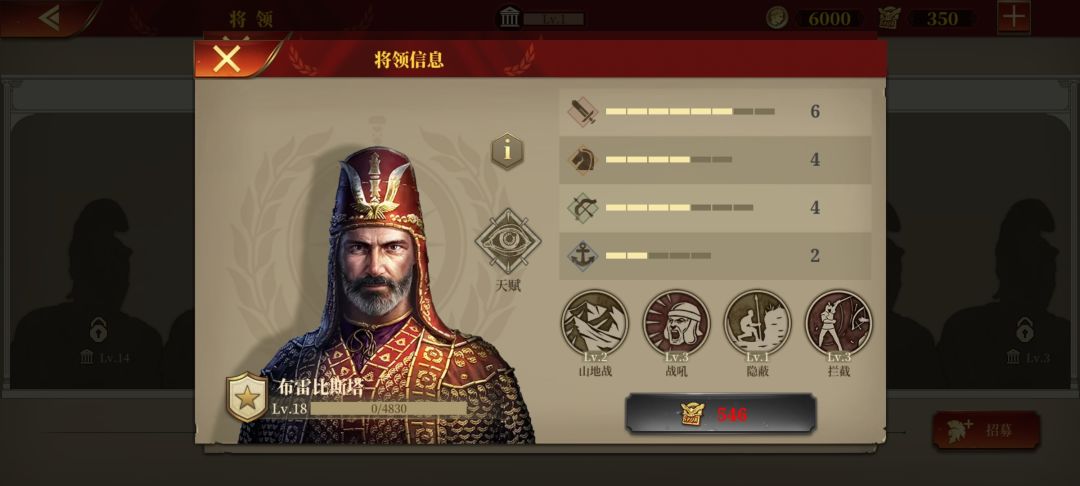Click the Lv.18 experience progress bar
This screenshot has height=486, width=1080.
pos(388,409)
